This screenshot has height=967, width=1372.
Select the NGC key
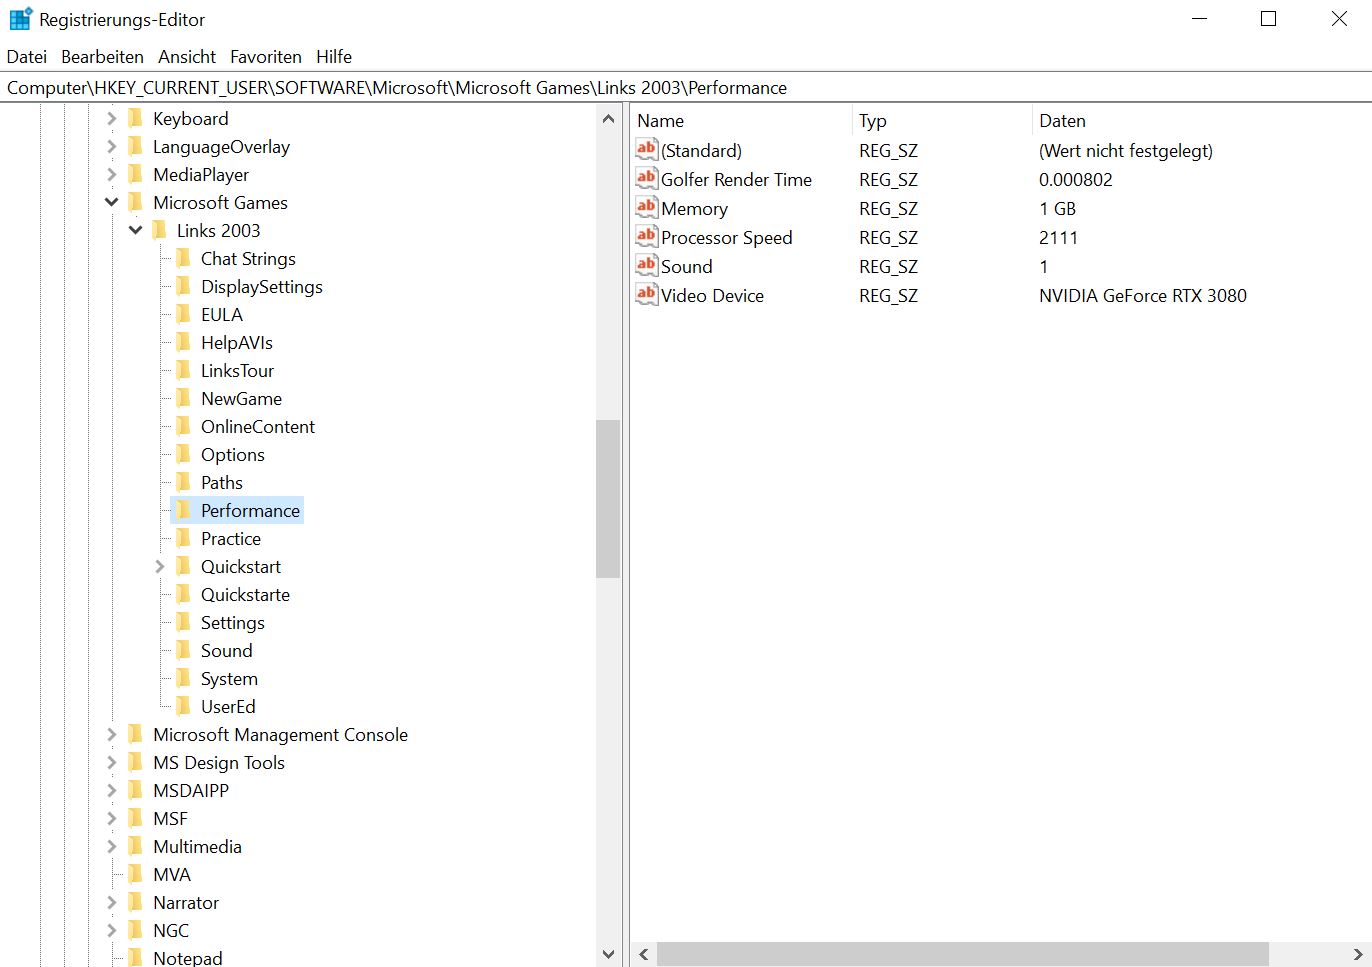tap(171, 930)
